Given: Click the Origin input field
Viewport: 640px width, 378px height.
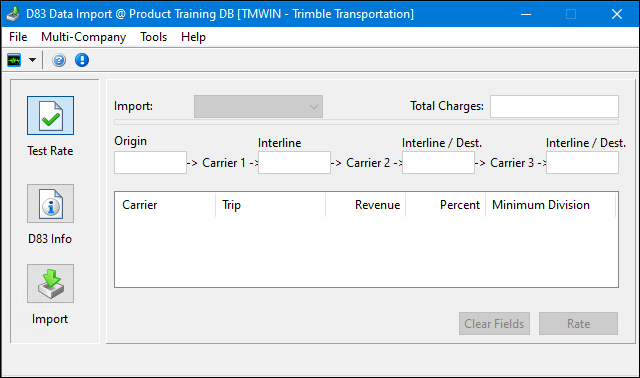Looking at the screenshot, I should pos(150,162).
